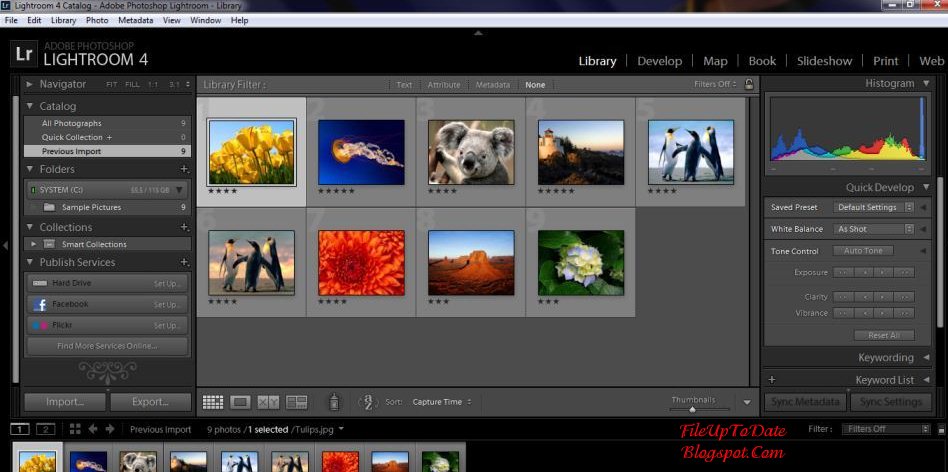948x472 pixels.
Task: Switch to the Develop module
Action: point(660,61)
